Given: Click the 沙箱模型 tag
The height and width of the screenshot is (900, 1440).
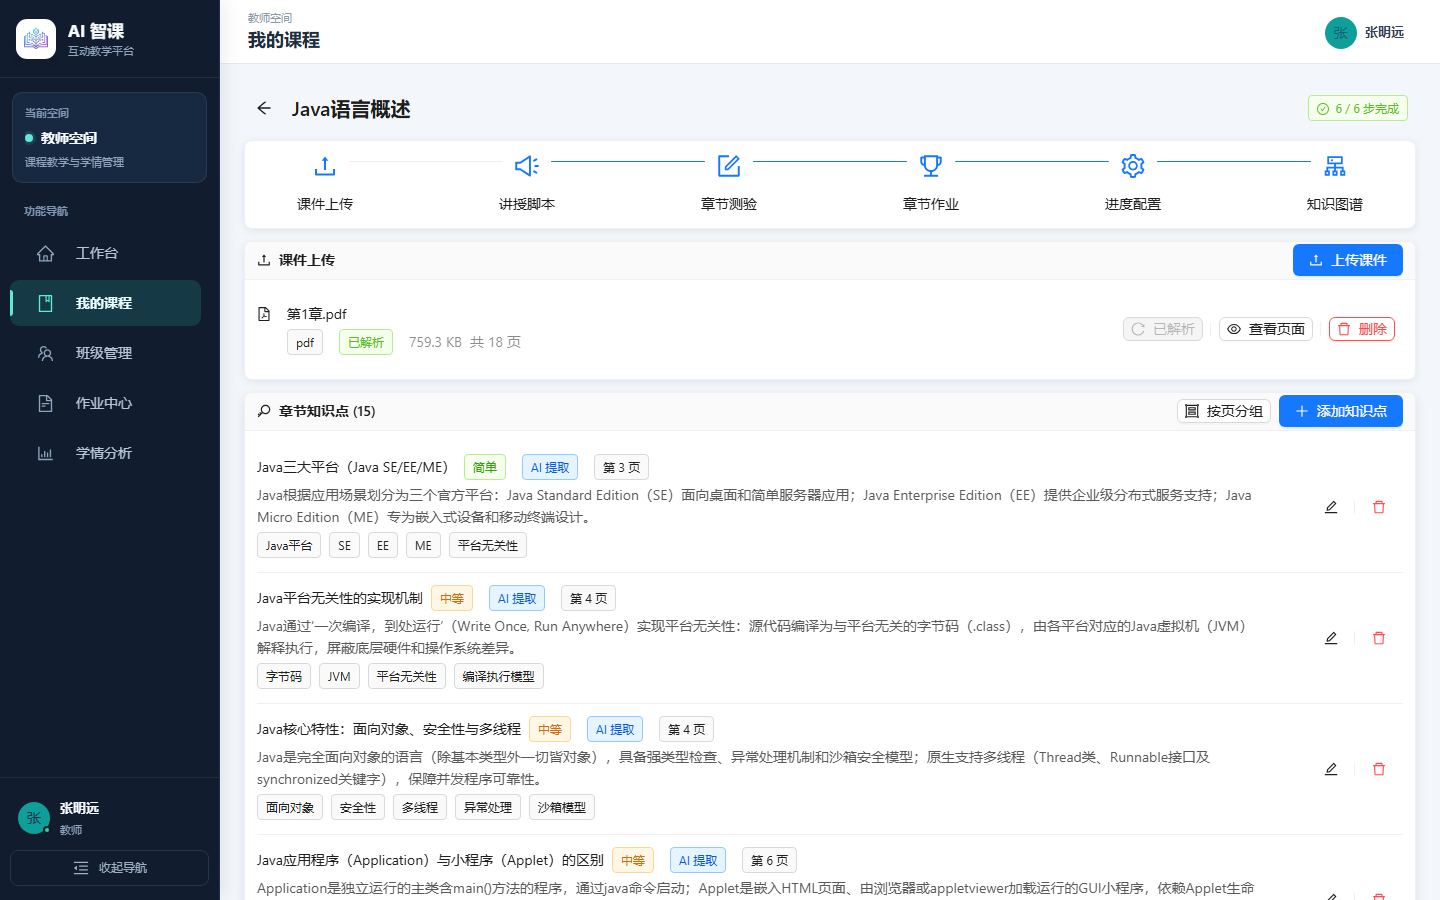Looking at the screenshot, I should pos(562,807).
